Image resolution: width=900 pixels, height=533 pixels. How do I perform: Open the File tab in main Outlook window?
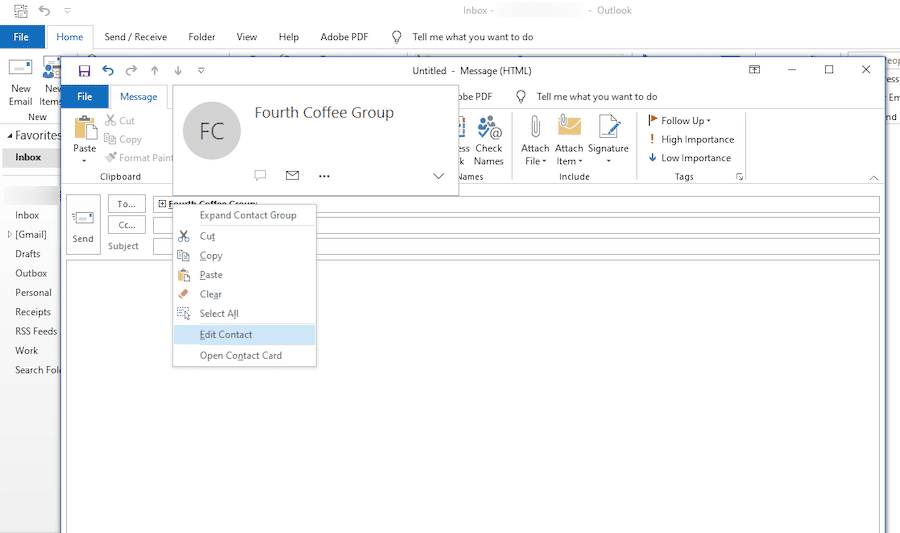pyautogui.click(x=22, y=37)
